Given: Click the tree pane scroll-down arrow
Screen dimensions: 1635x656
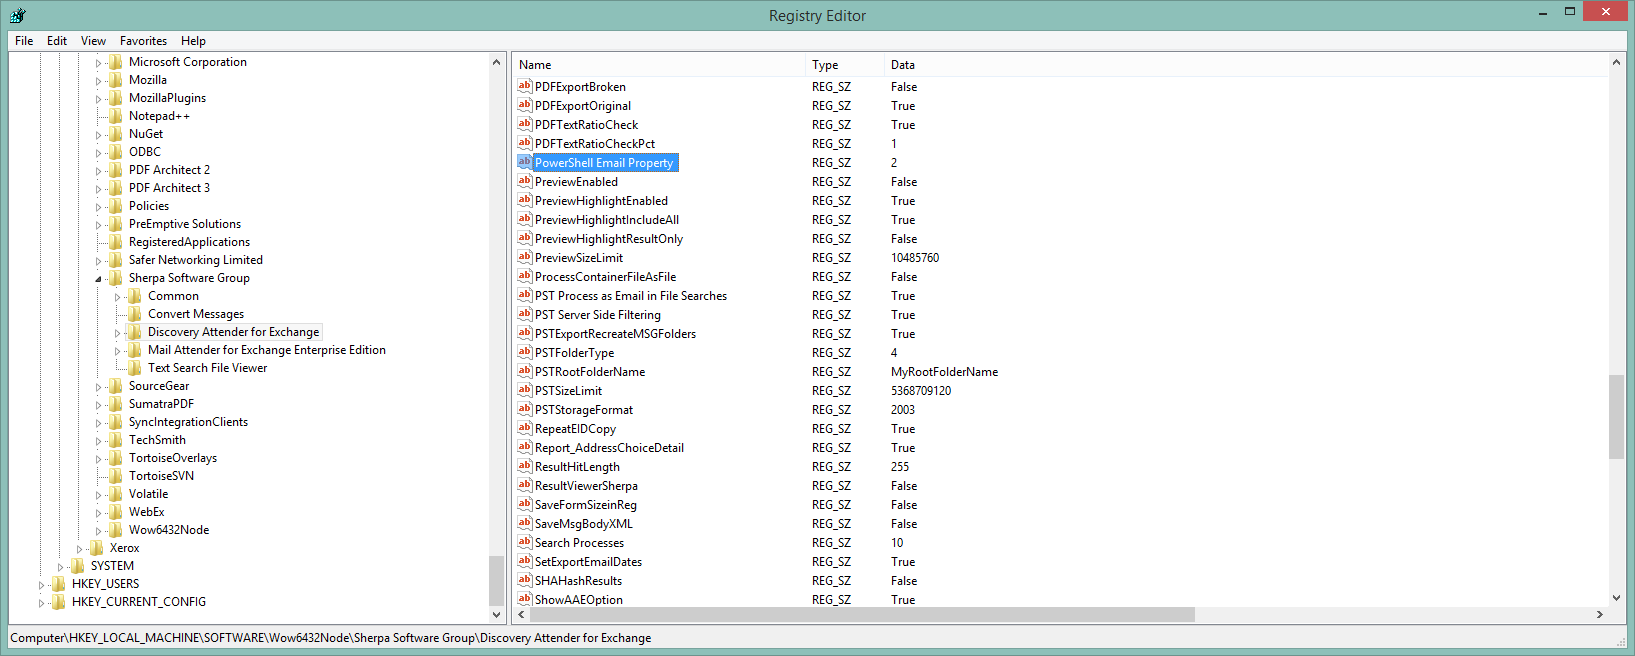Looking at the screenshot, I should coord(497,614).
